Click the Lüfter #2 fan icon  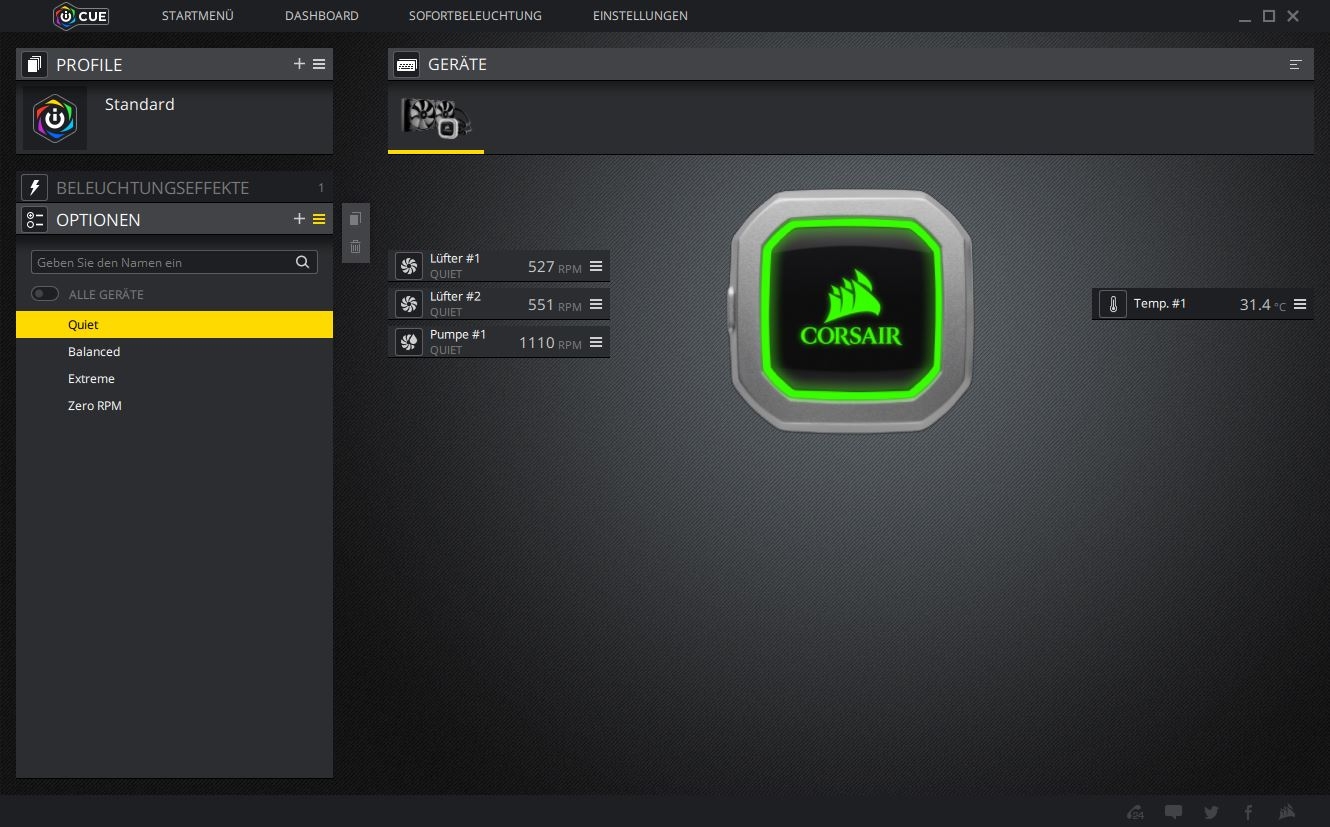408,303
